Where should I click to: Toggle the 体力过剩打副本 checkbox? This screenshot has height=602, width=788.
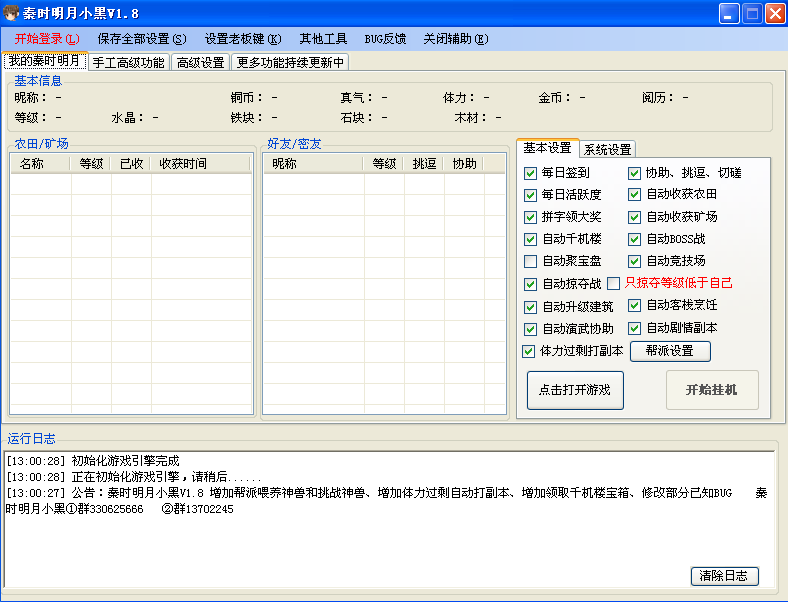(529, 351)
